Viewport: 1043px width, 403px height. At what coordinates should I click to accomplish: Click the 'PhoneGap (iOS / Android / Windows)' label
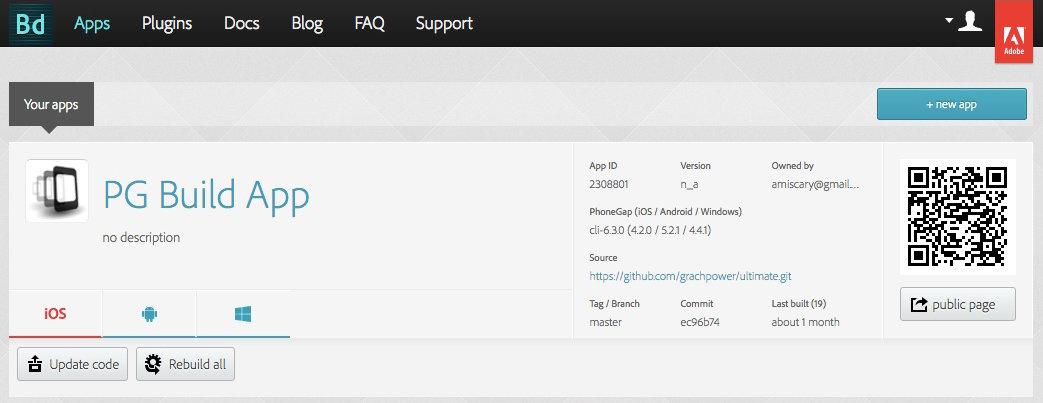665,211
